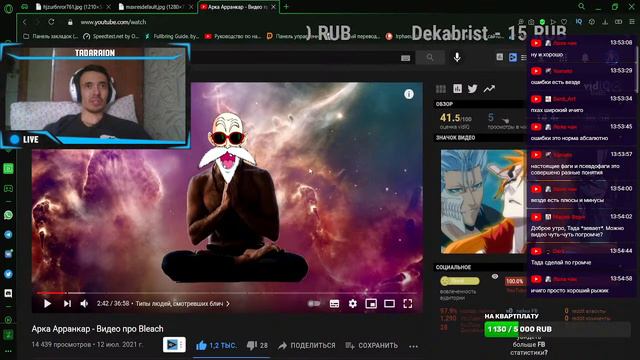Switch to the maxresdefault.jpg tab
Screen dimensions: 640x360
[x=156, y=7]
